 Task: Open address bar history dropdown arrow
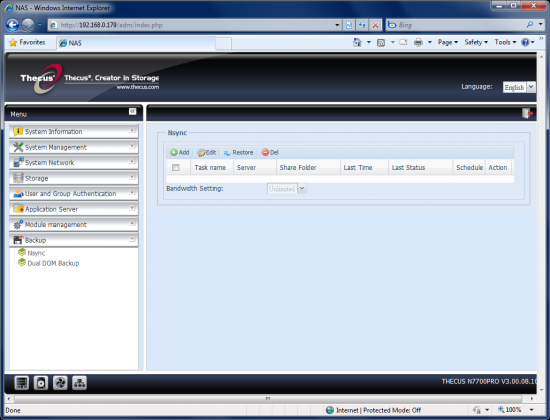[337, 25]
